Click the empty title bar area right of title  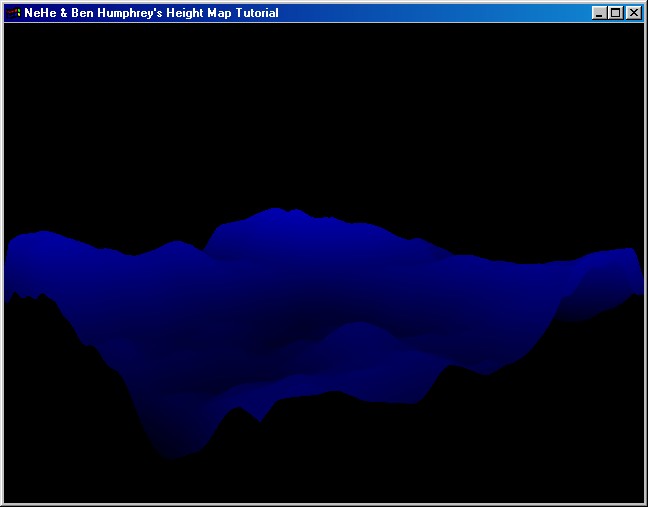(x=430, y=13)
